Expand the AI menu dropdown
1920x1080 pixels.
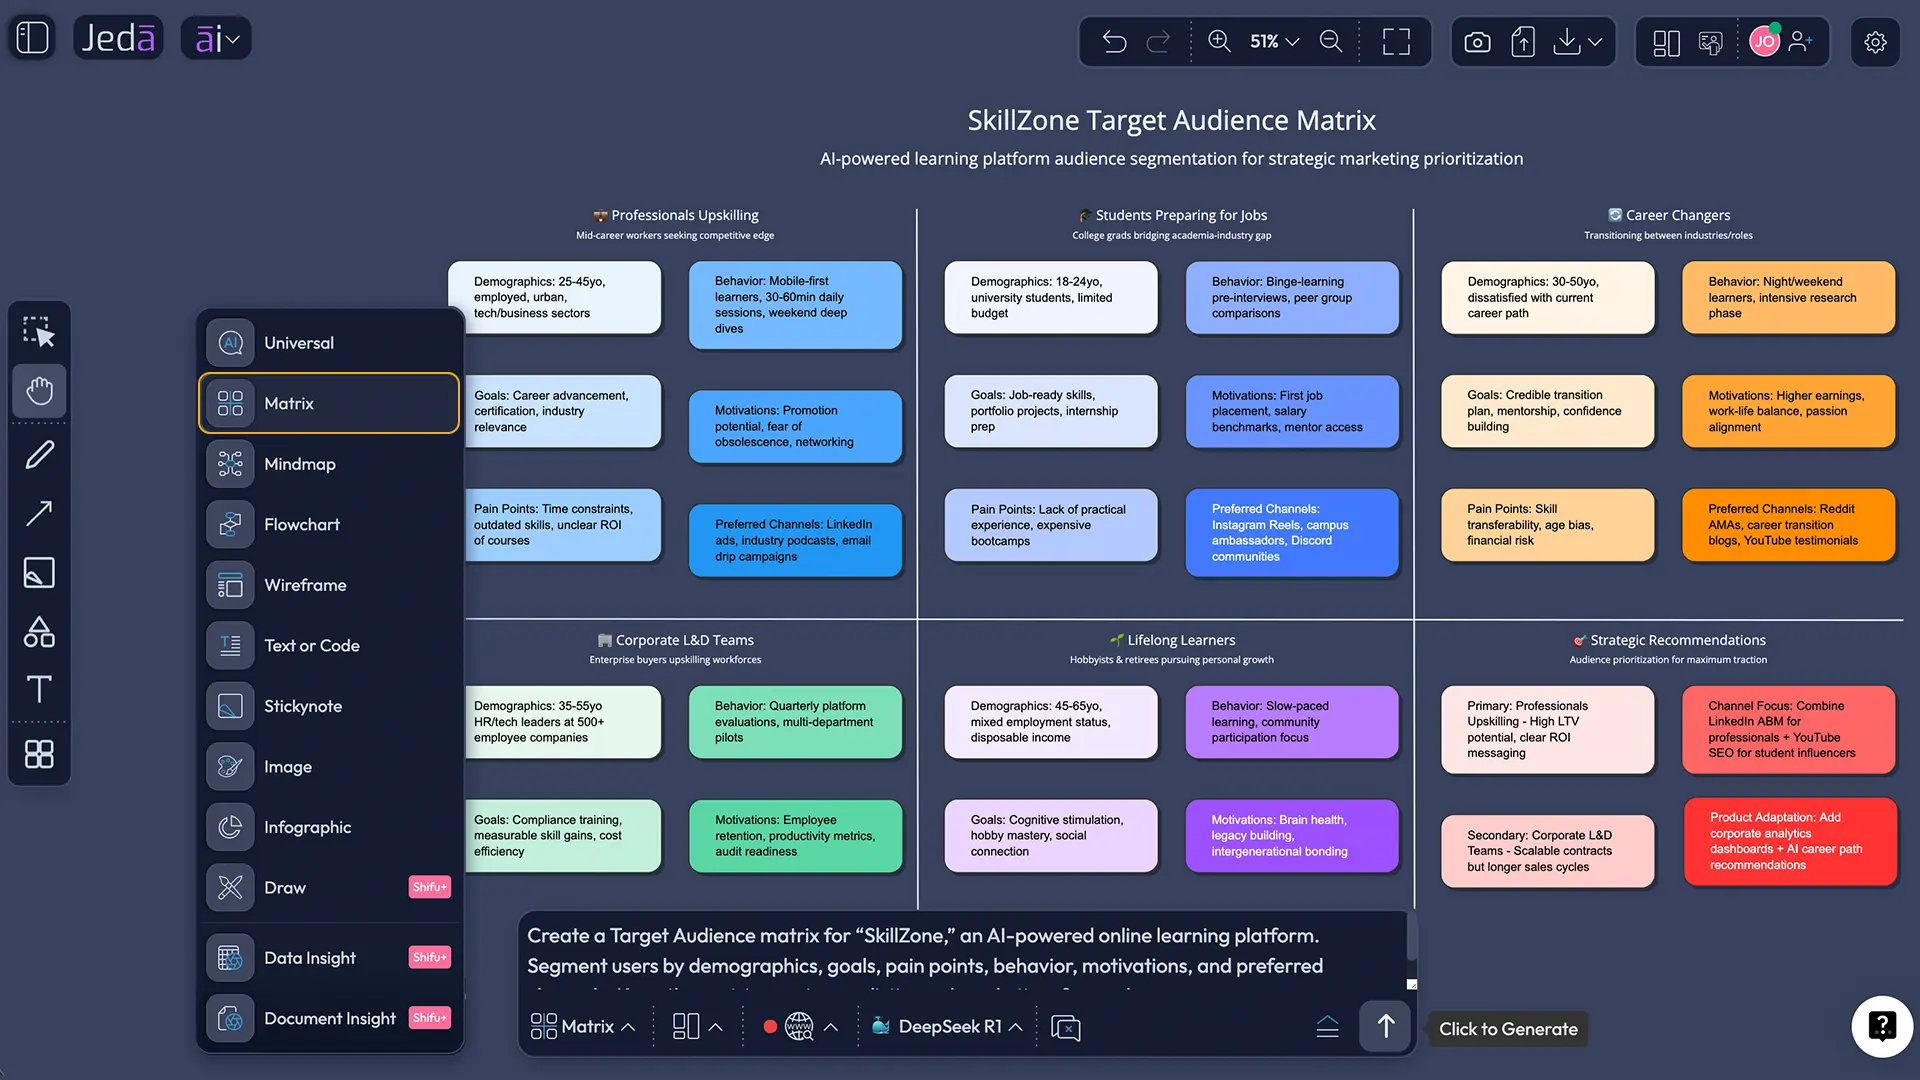click(216, 39)
